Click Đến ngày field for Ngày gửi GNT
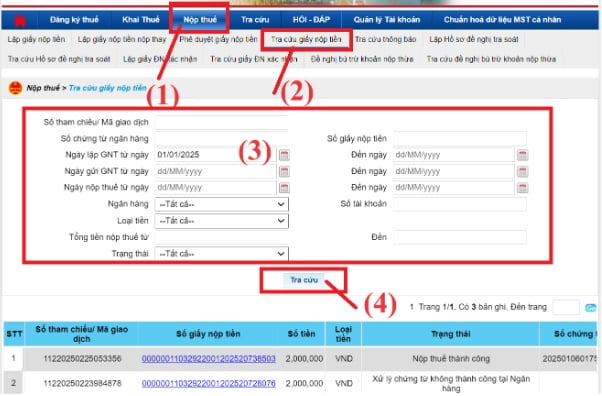 click(x=454, y=171)
